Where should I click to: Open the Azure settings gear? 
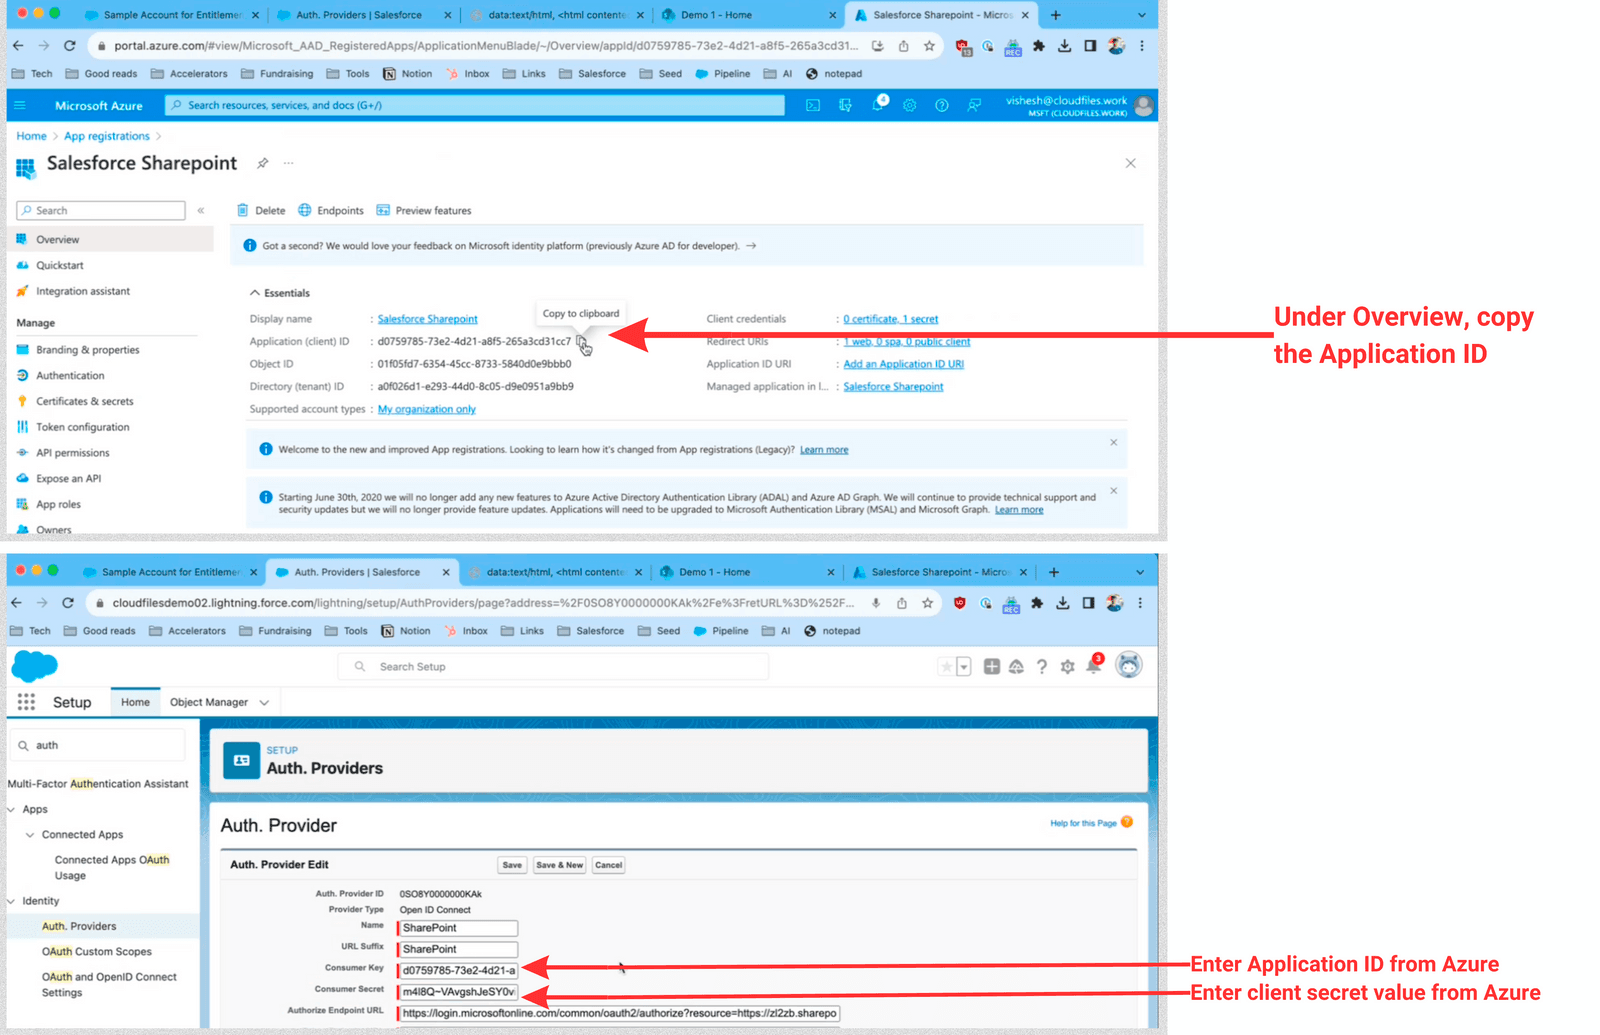pos(909,105)
